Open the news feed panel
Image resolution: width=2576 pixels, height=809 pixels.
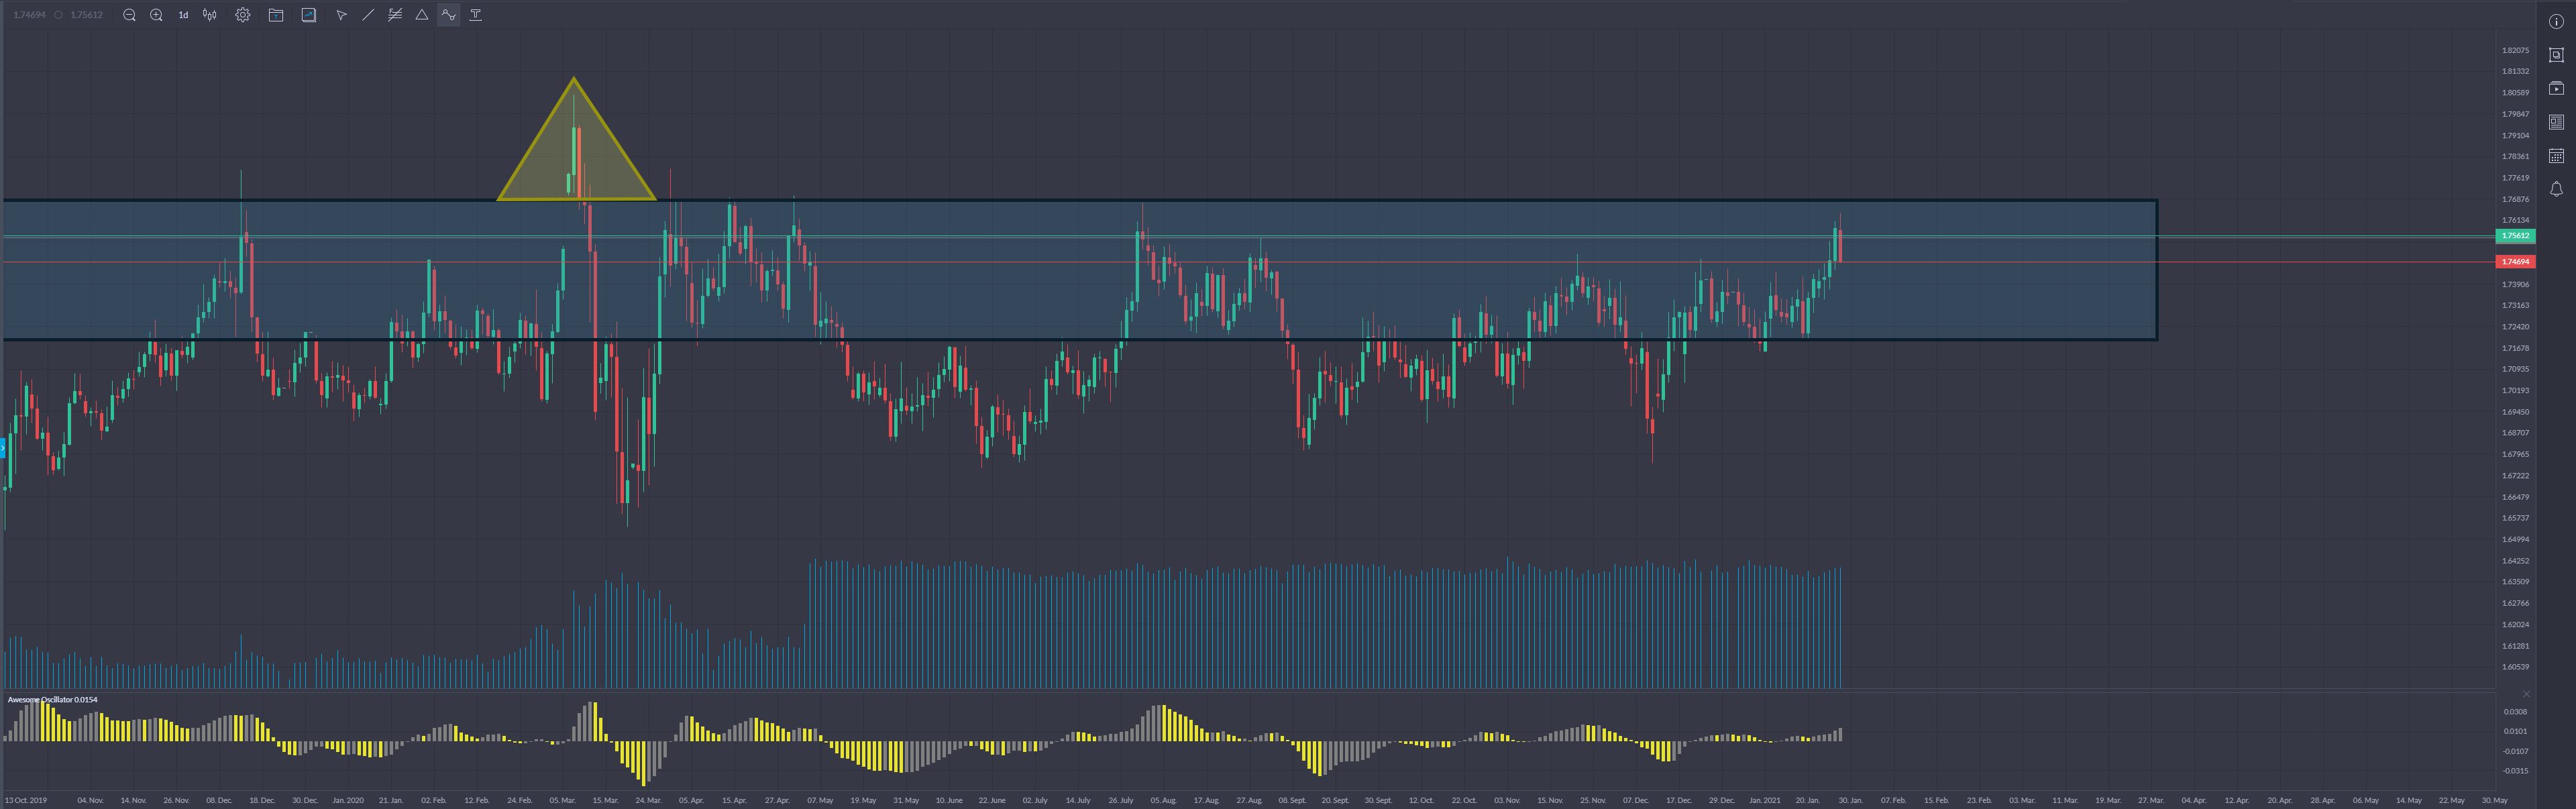[2556, 122]
